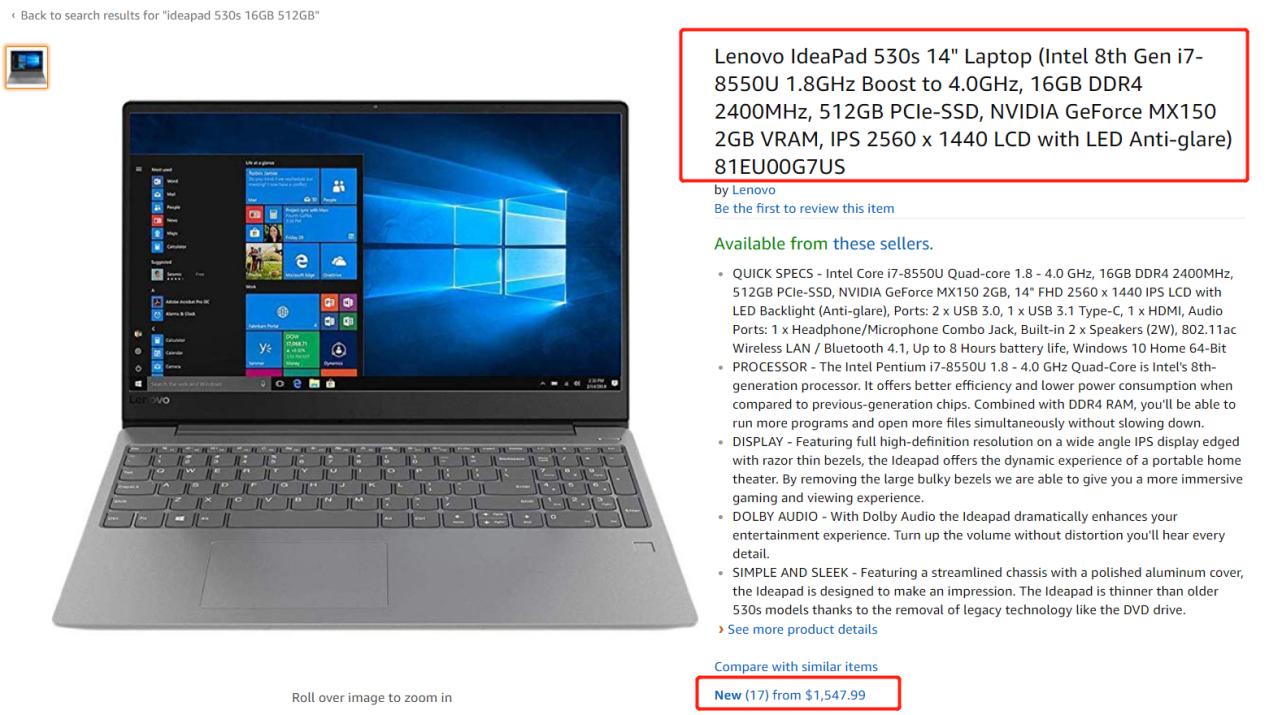Open the Lenovo brand link
The image size is (1269, 715).
pos(754,190)
